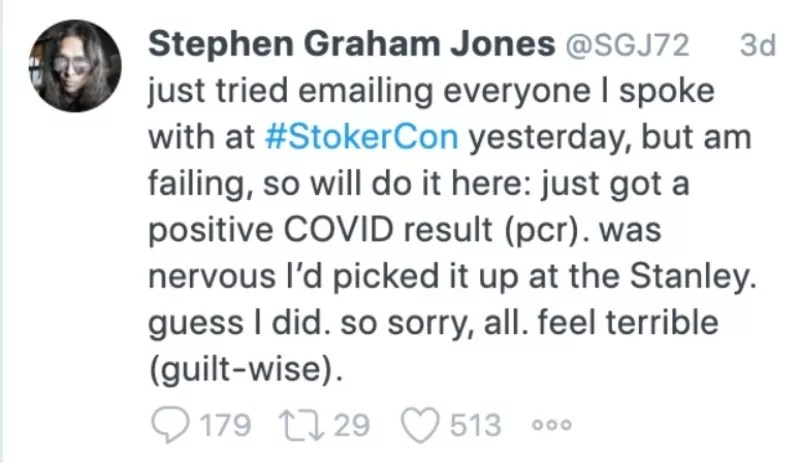This screenshot has width=800, height=463.
Task: Click the 29 retweets count
Action: point(351,425)
